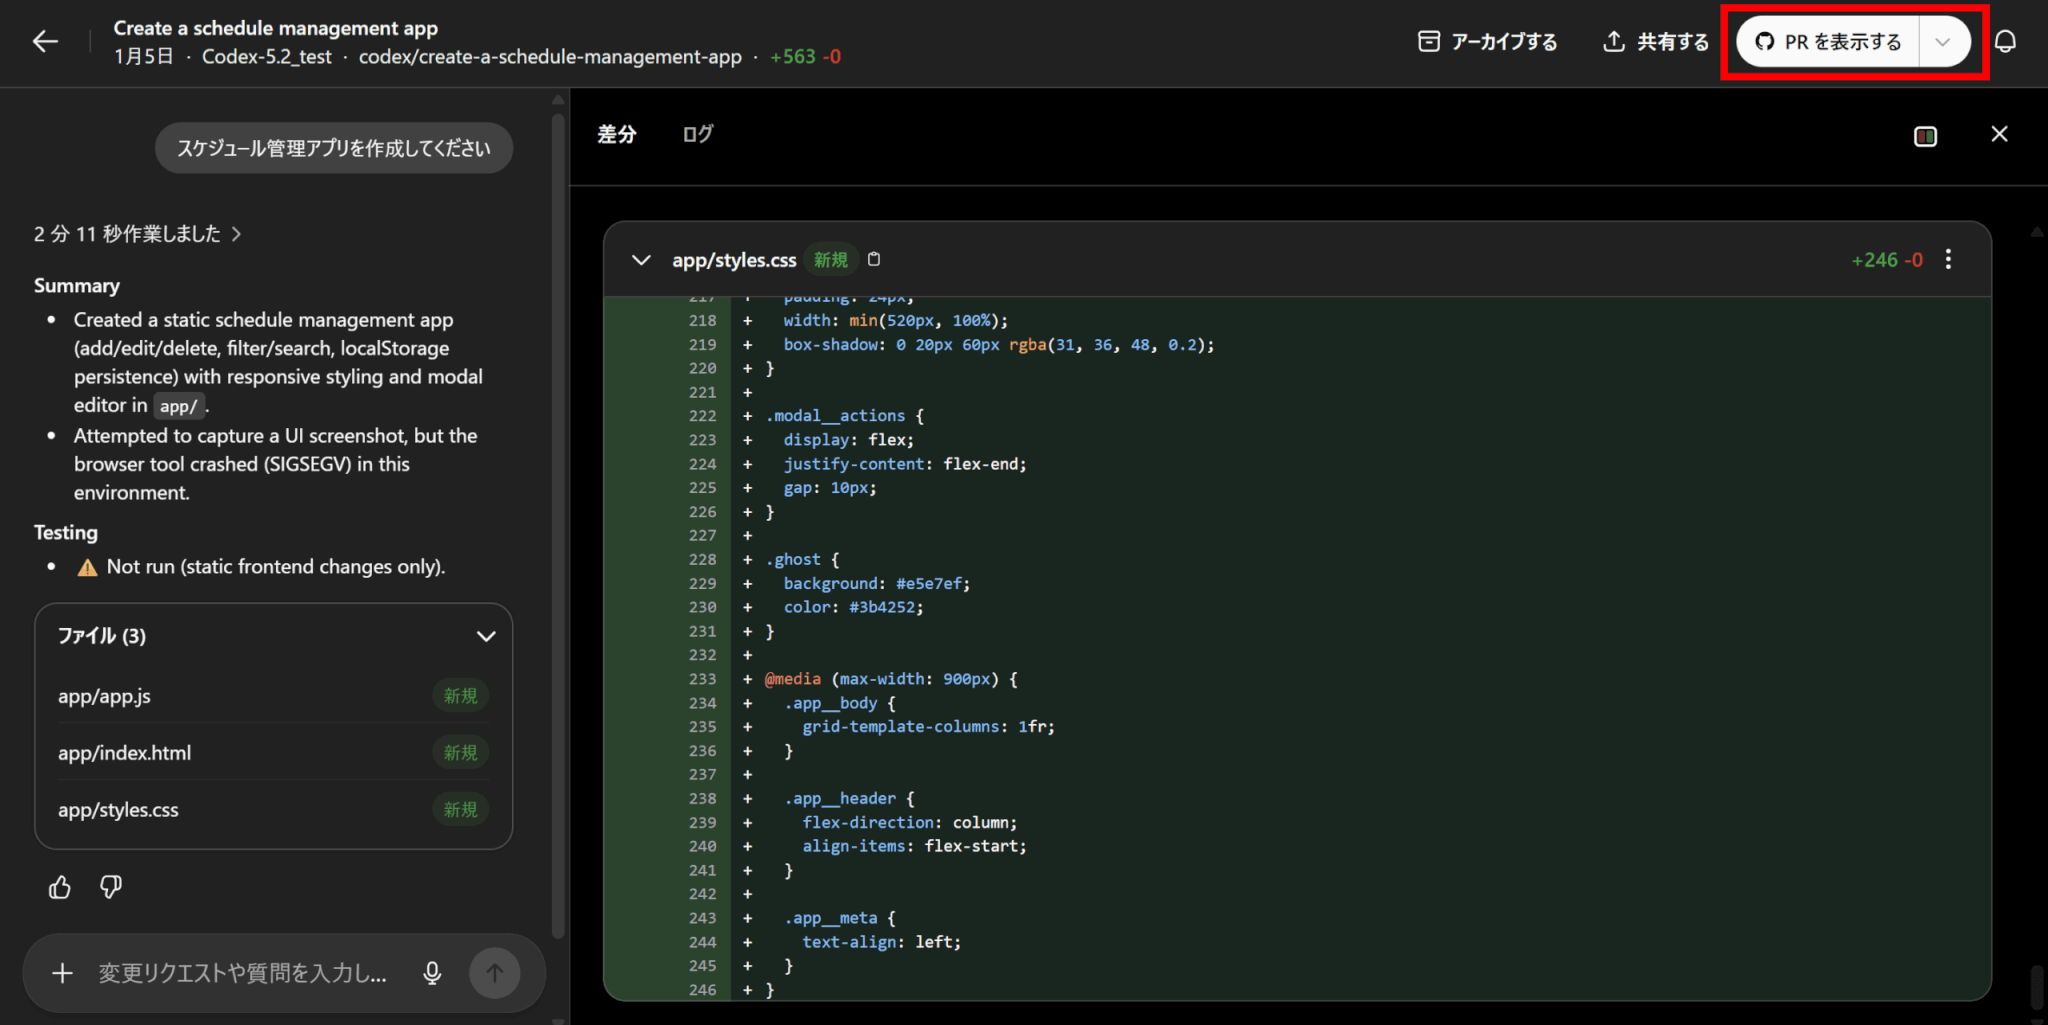Open the three-dot menu for styles.css
Screen dimensions: 2048x1025
coord(1948,260)
